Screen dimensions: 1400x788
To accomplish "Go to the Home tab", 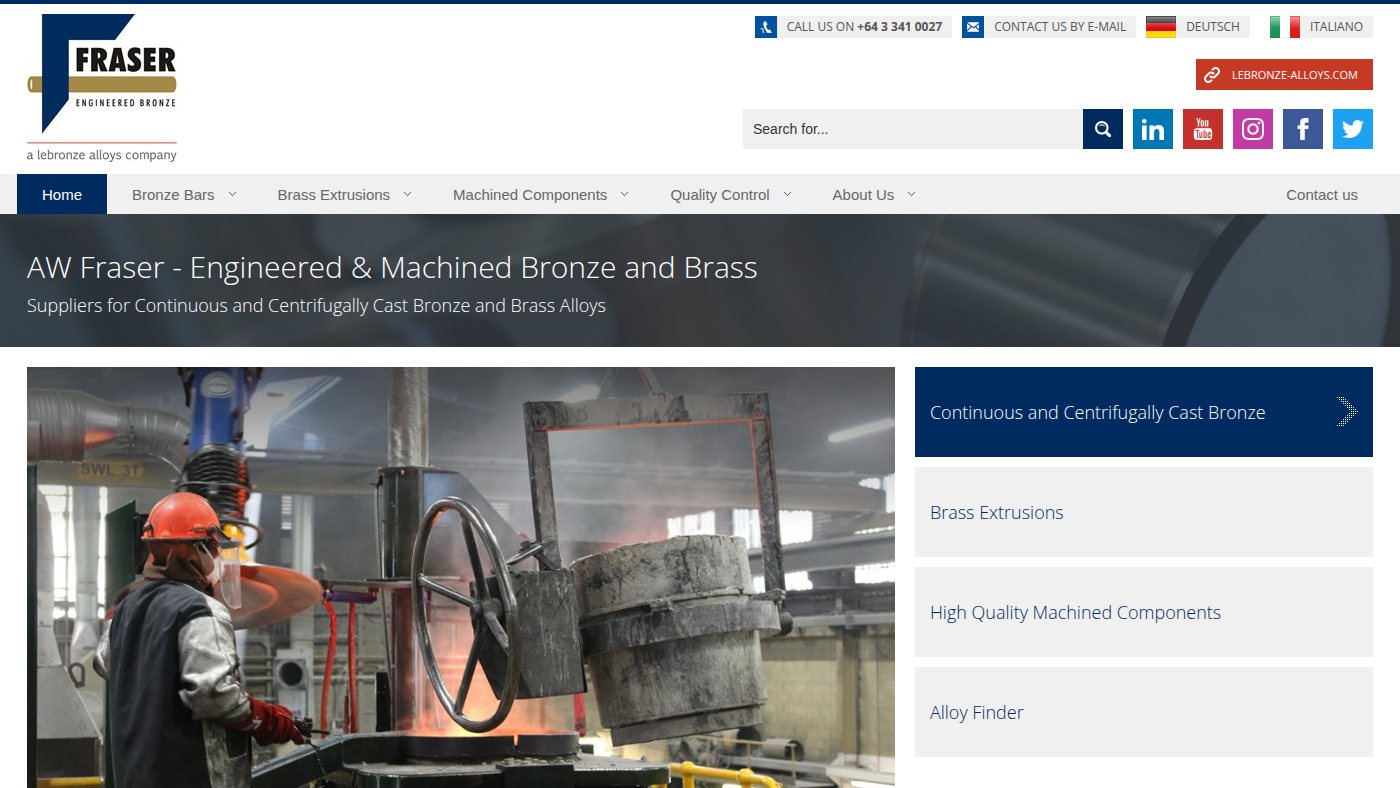I will [62, 194].
